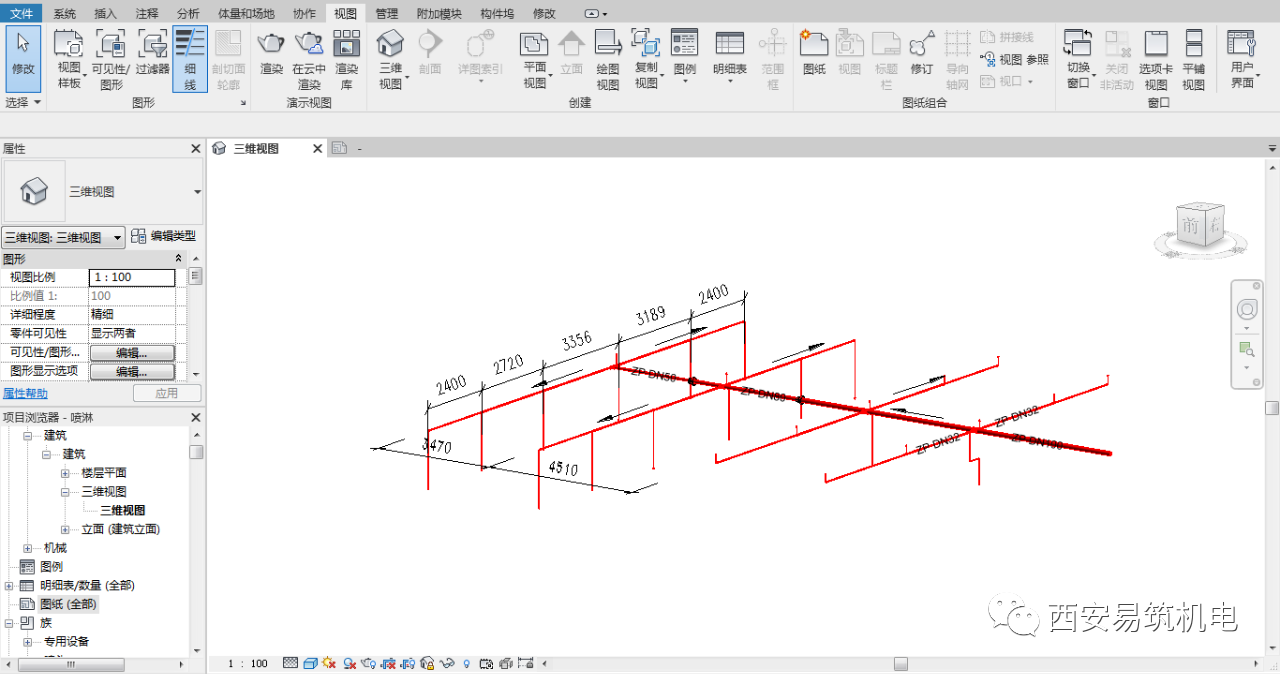Click the Tile Views (平铺视图) icon
This screenshot has height=674, width=1280.
click(x=1193, y=58)
